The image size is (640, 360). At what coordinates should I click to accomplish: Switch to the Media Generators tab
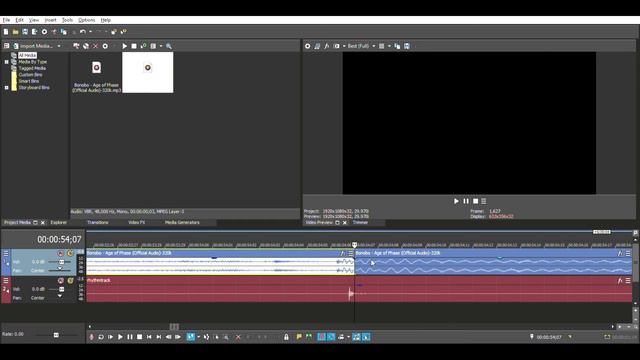click(182, 222)
